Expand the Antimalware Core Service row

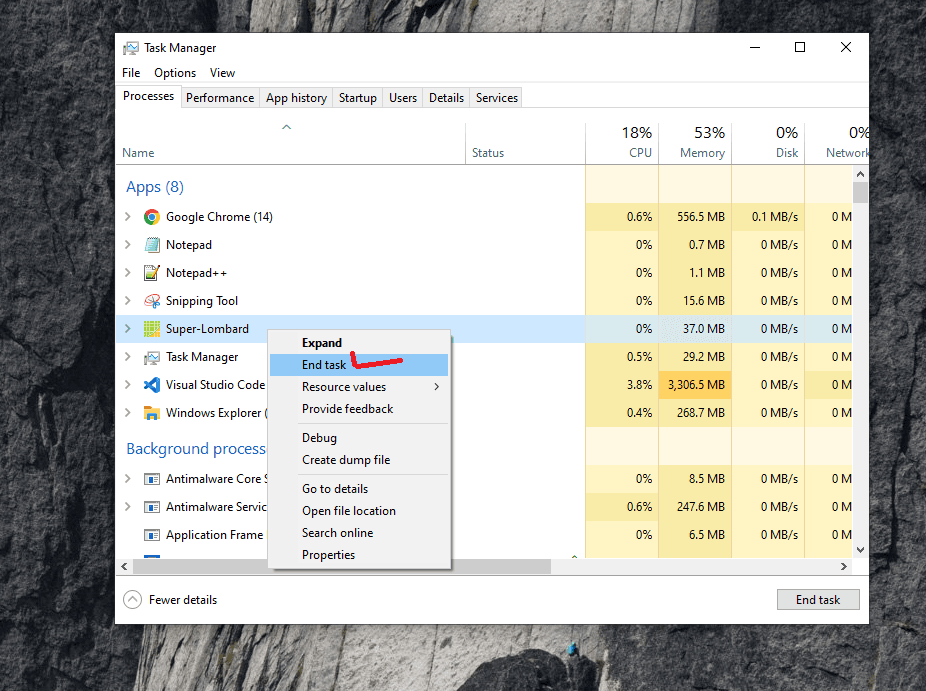tap(128, 478)
